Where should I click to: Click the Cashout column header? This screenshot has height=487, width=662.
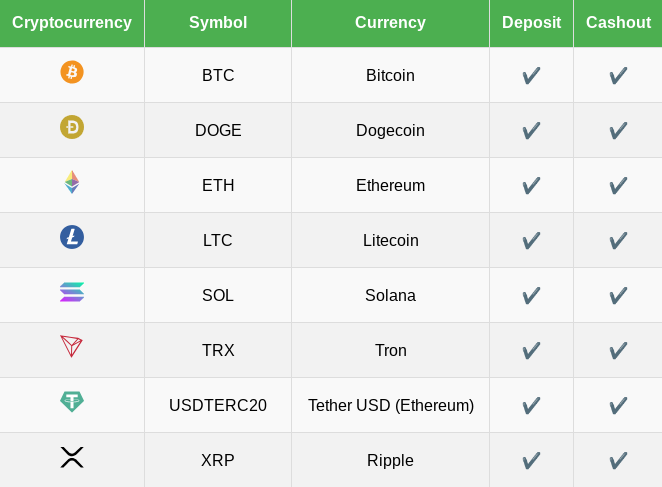pyautogui.click(x=618, y=22)
